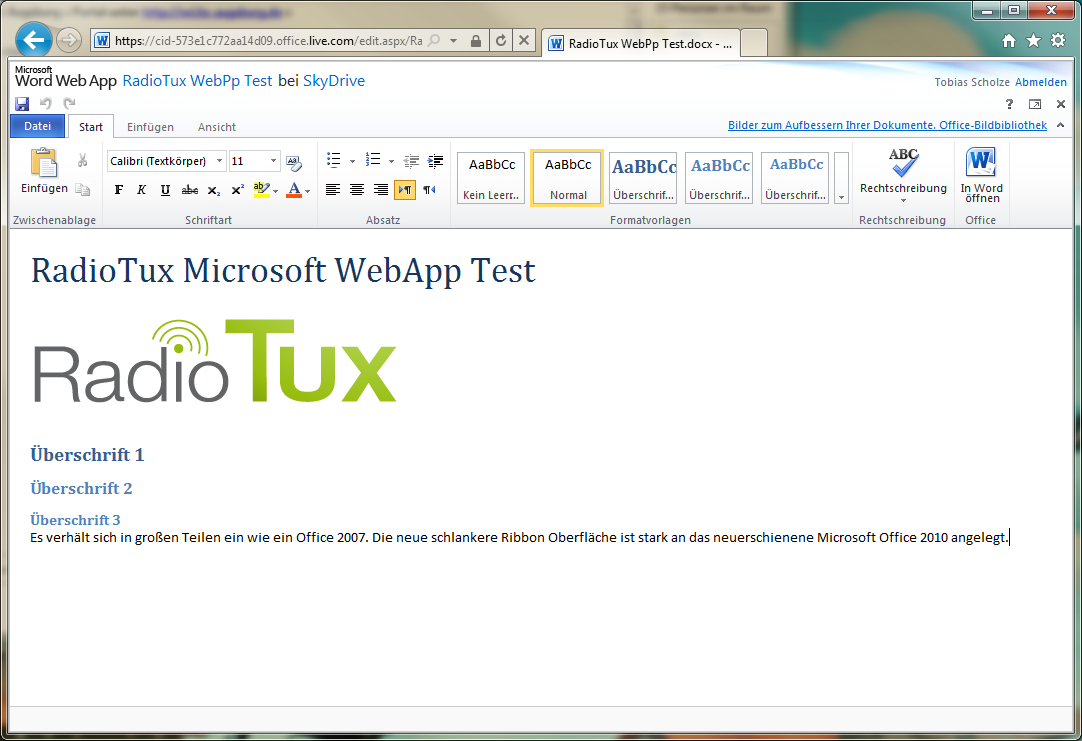Apply yellow text highlight color
The width and height of the screenshot is (1082, 741).
coord(261,190)
